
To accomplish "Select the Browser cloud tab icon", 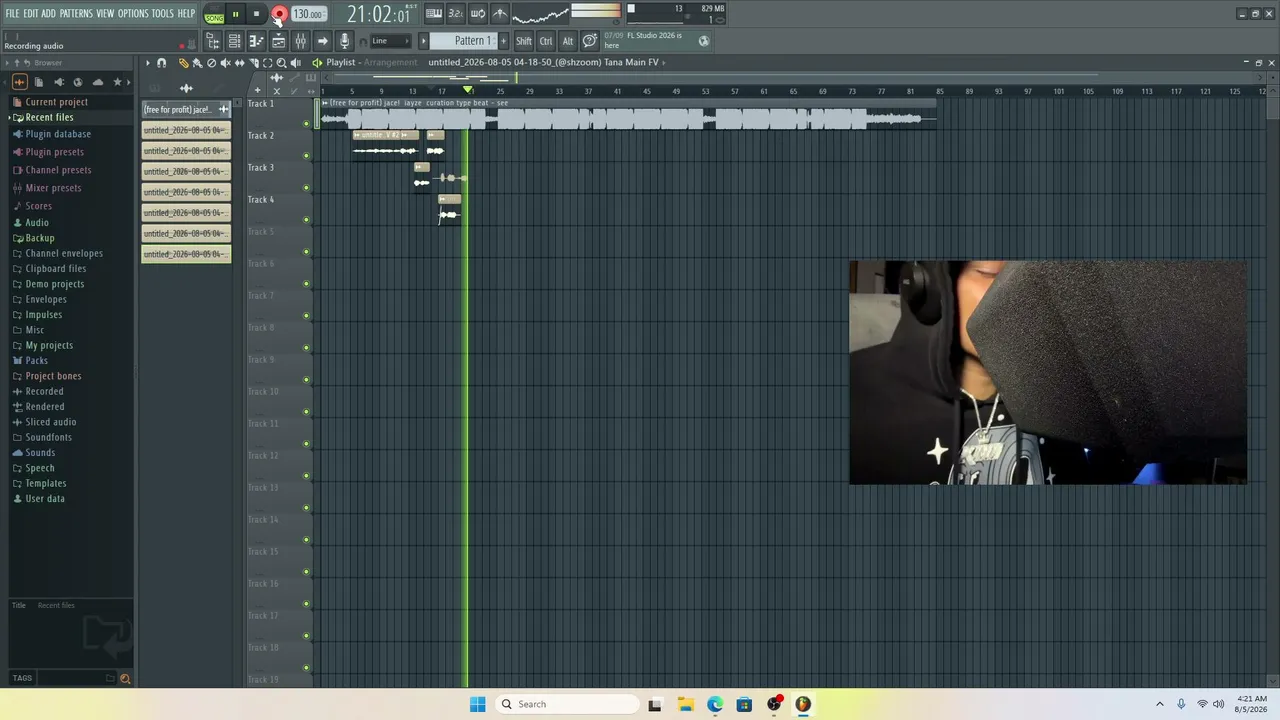I will [97, 82].
